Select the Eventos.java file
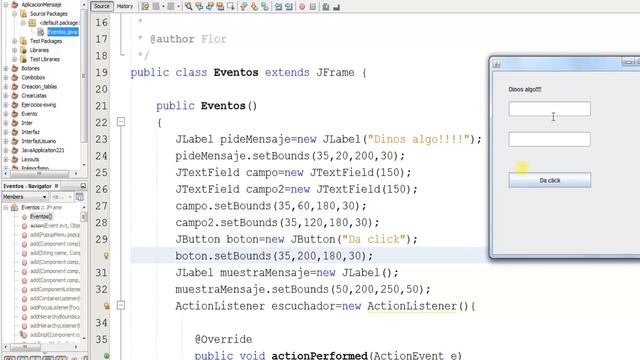The height and width of the screenshot is (360, 640). 62,32
